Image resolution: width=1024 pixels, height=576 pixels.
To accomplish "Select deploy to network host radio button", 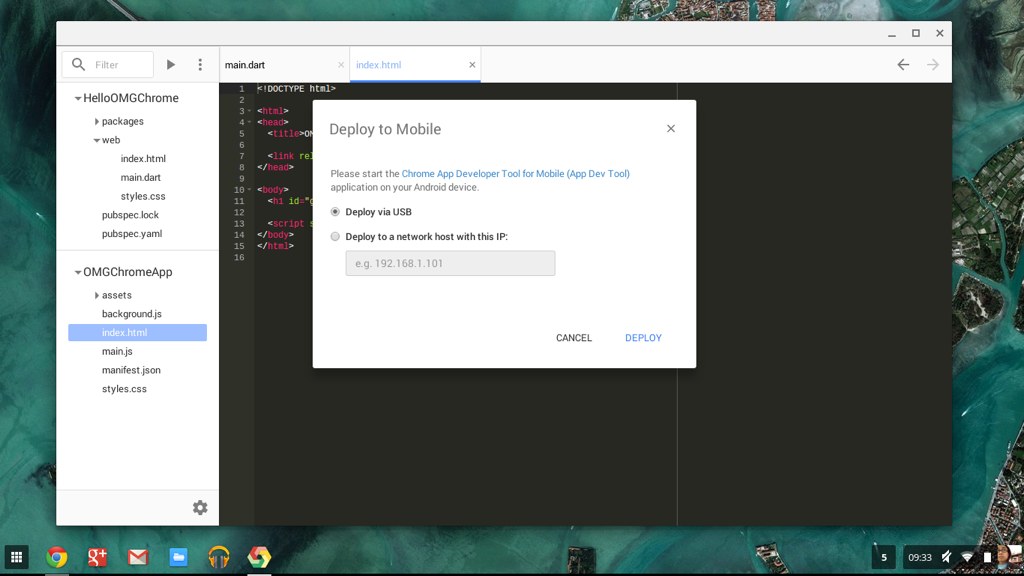I will [x=335, y=237].
